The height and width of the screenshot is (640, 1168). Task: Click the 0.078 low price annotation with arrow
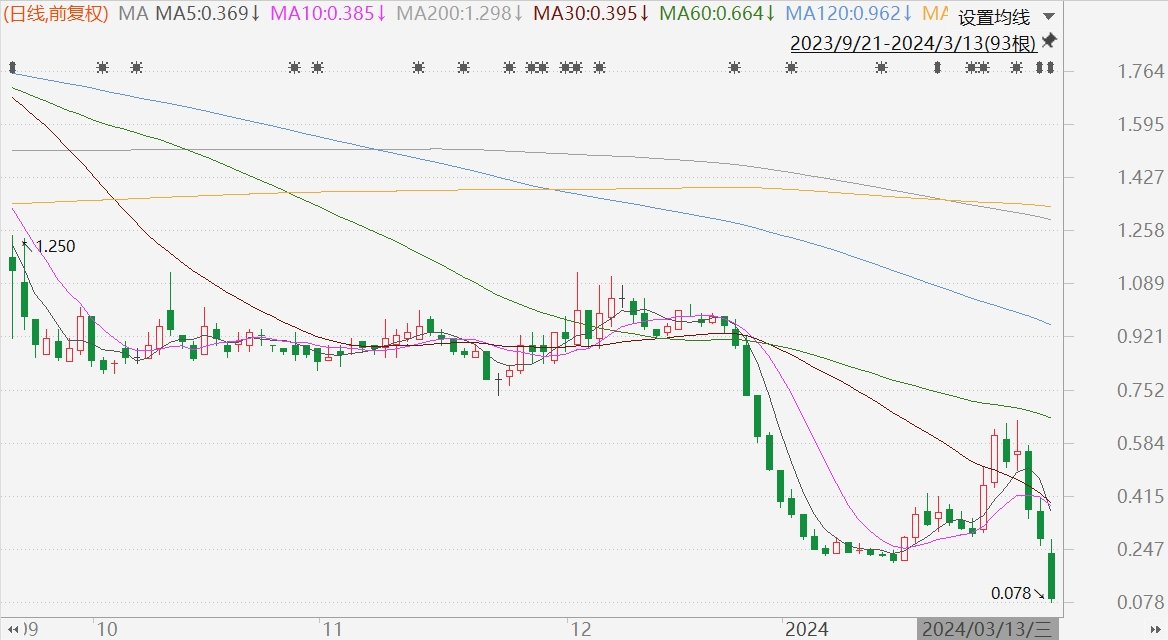coord(1018,593)
